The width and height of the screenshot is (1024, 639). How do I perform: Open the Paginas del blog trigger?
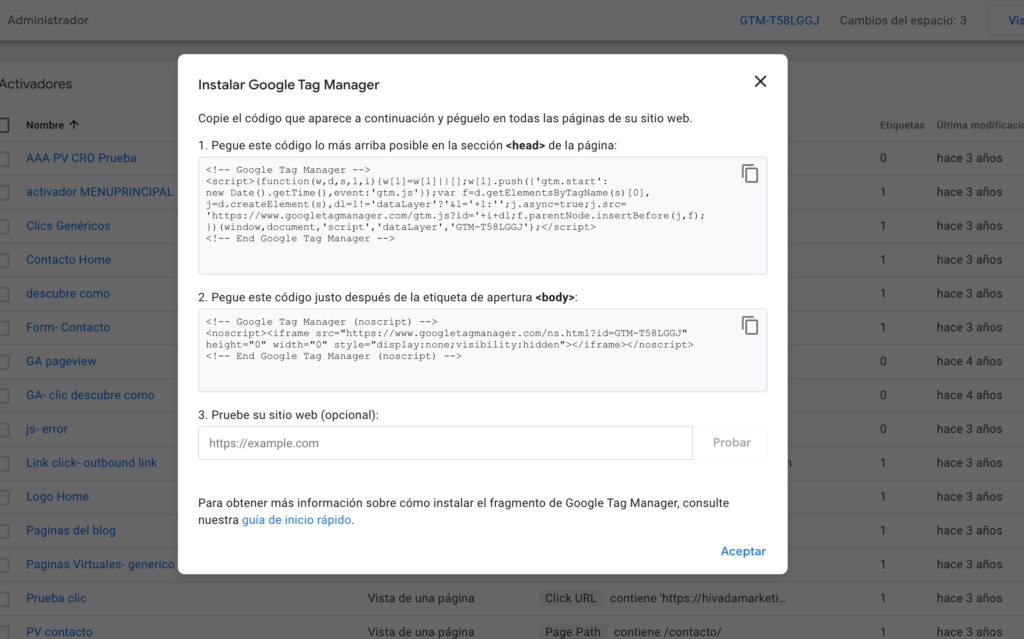point(71,531)
